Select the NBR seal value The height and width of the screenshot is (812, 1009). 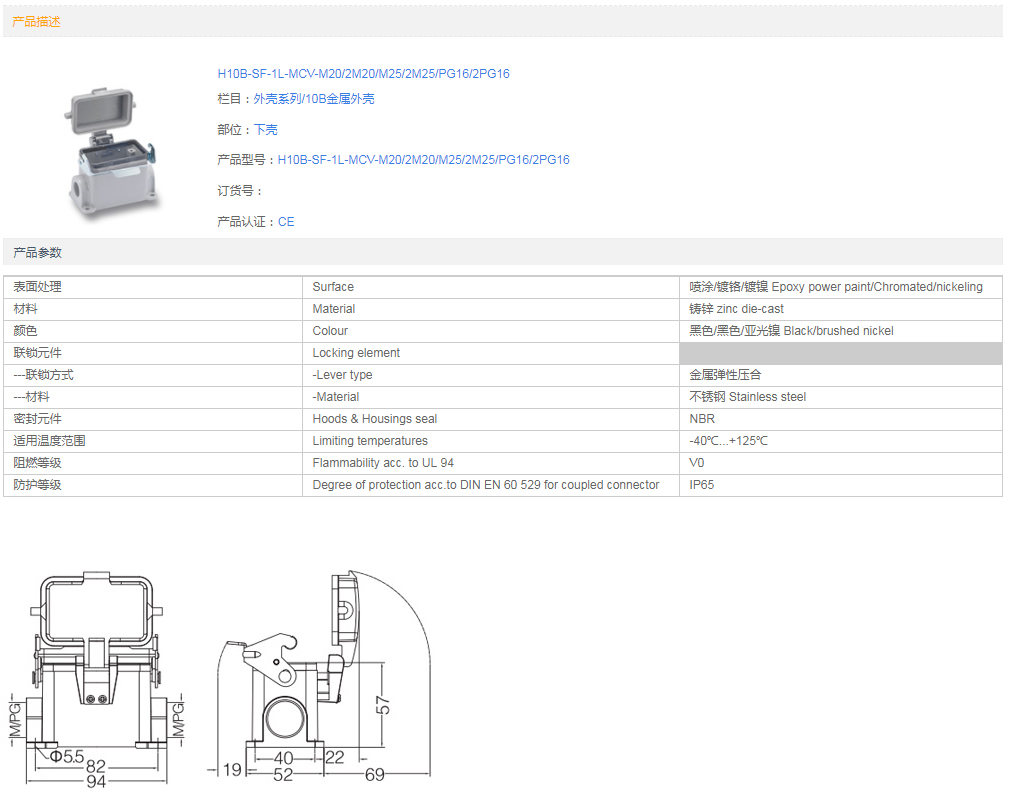click(702, 419)
